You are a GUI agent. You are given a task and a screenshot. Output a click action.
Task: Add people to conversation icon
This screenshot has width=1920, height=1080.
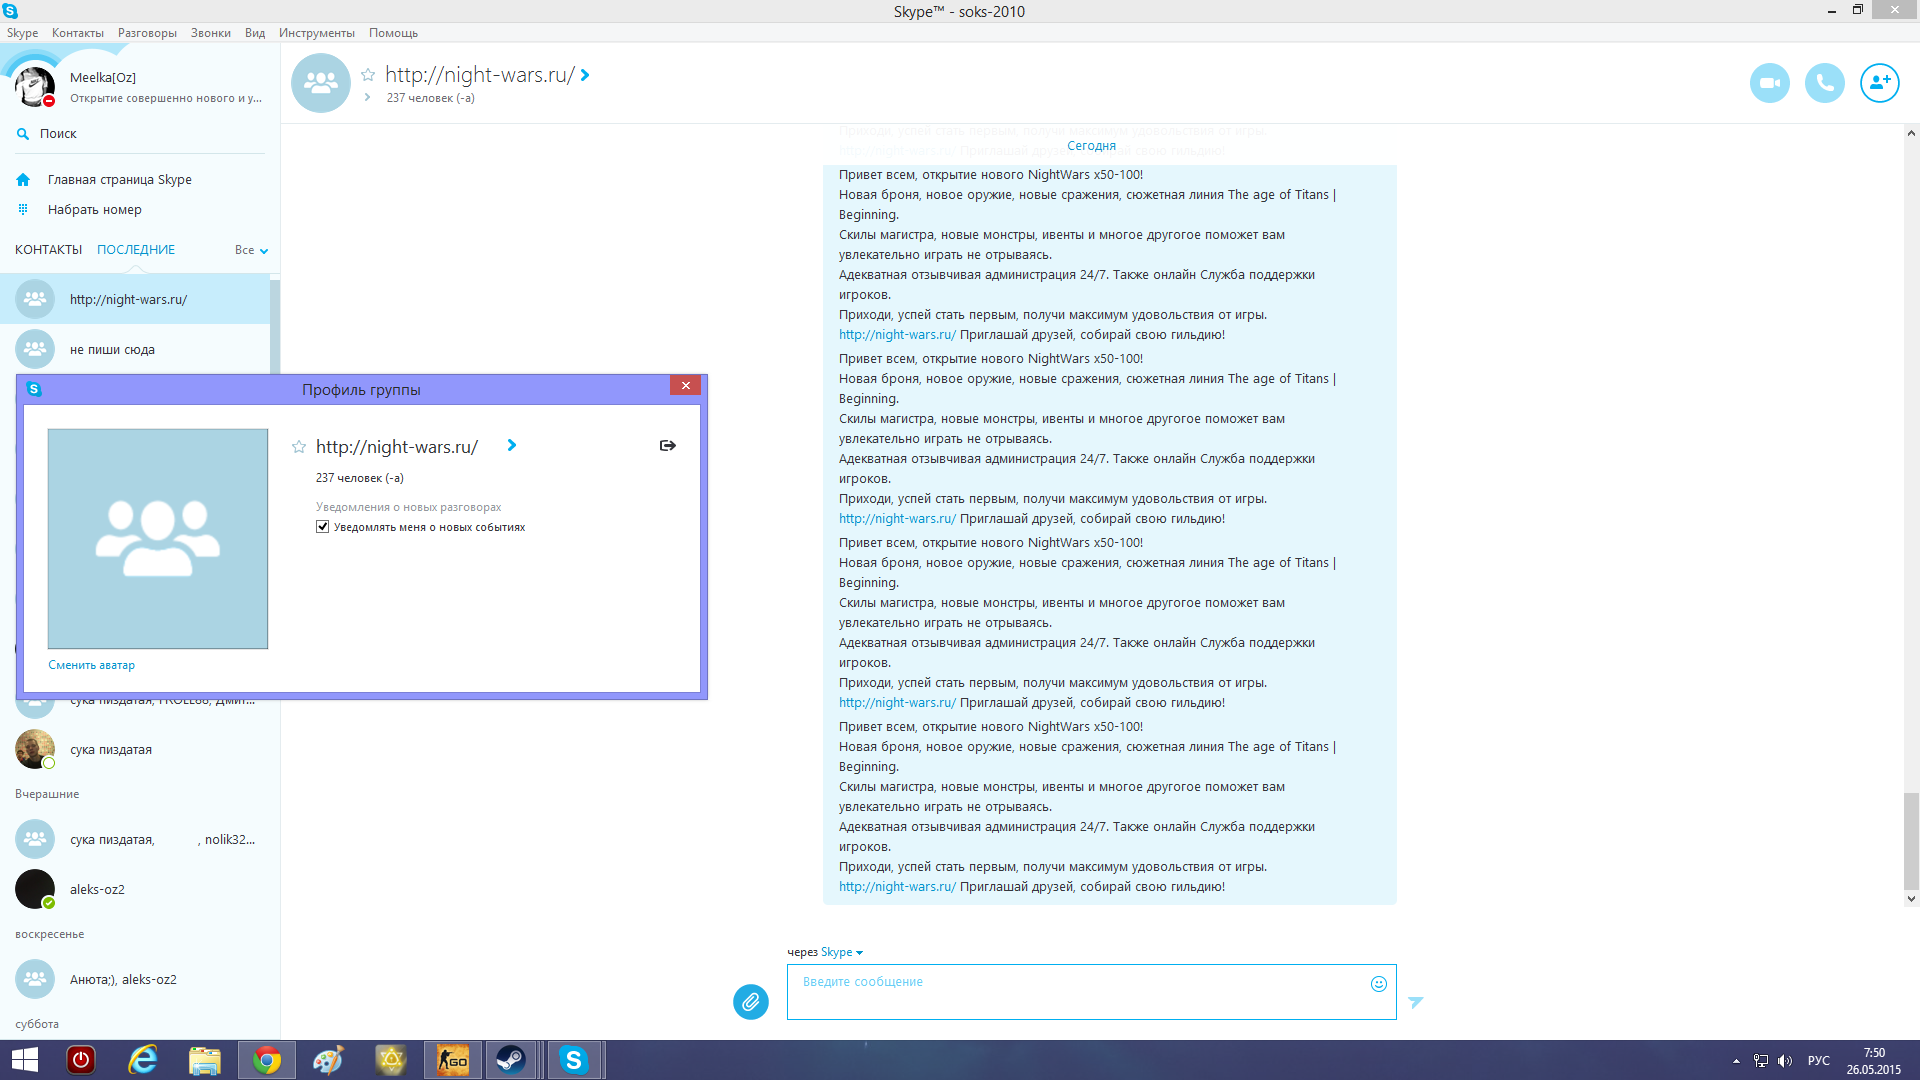click(1879, 83)
